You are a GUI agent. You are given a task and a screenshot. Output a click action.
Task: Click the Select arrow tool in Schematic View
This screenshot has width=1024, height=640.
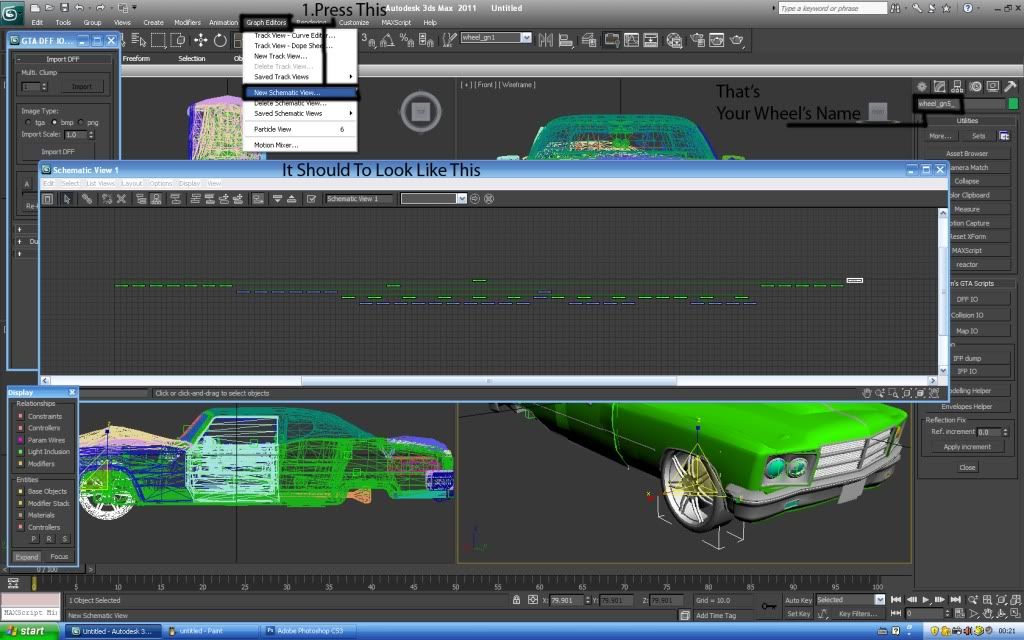click(67, 199)
